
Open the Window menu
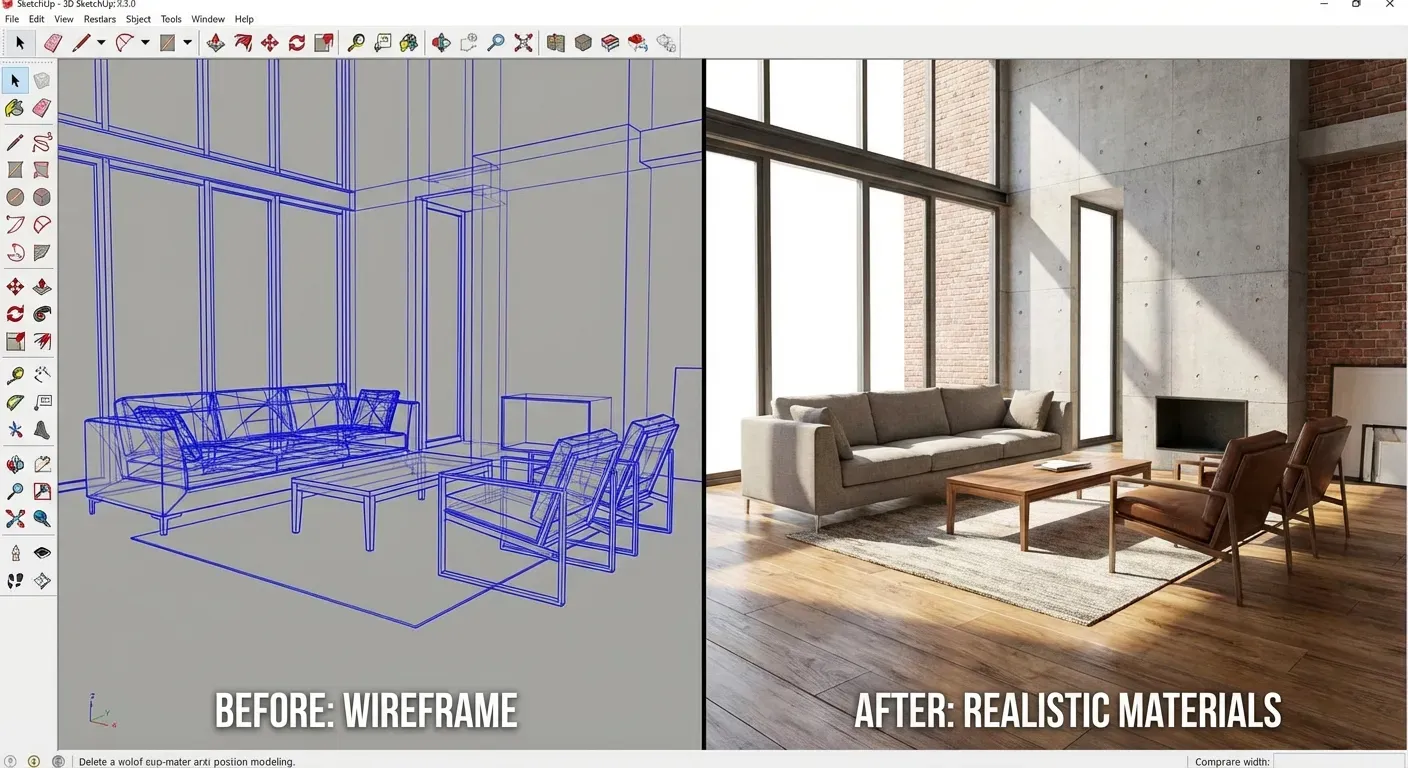click(x=208, y=18)
